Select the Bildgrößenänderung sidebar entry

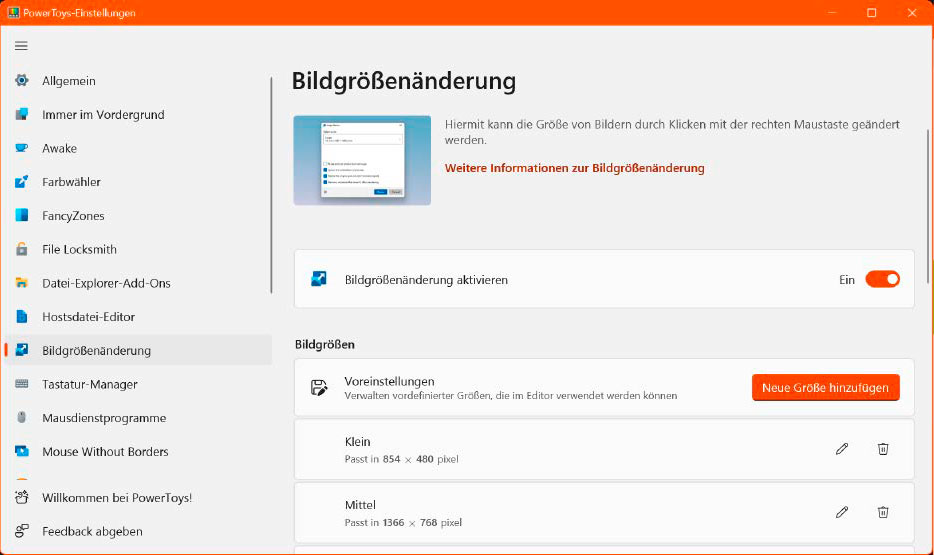pos(138,350)
